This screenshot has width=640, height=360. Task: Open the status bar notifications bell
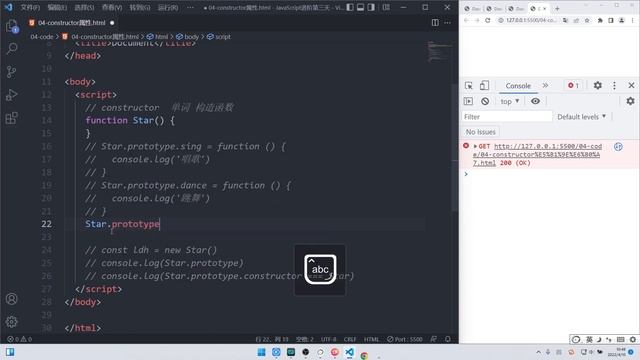point(448,339)
